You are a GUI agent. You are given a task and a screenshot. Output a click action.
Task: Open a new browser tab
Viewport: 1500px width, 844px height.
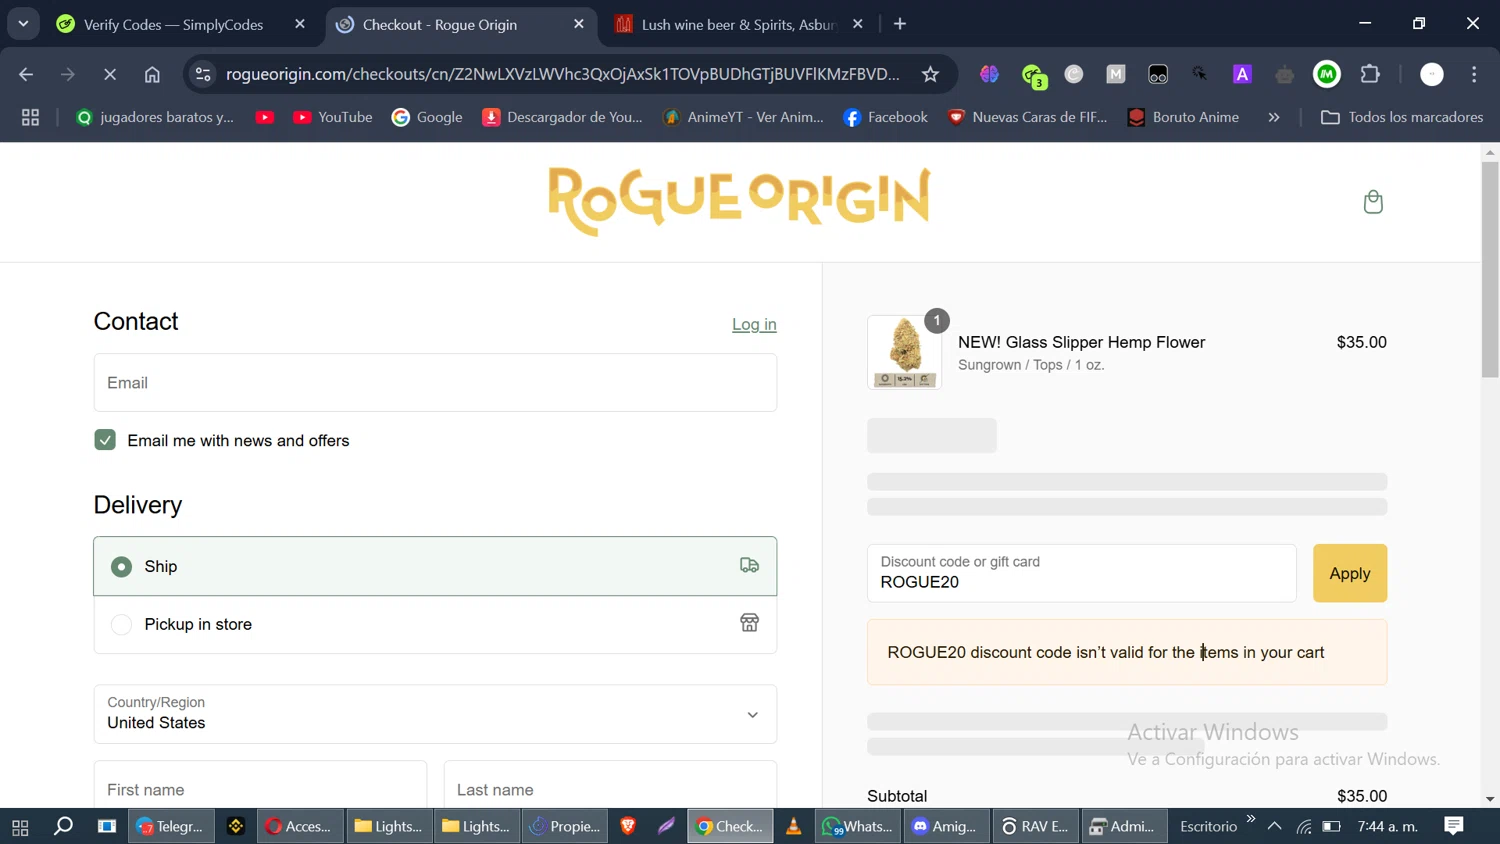(x=900, y=24)
